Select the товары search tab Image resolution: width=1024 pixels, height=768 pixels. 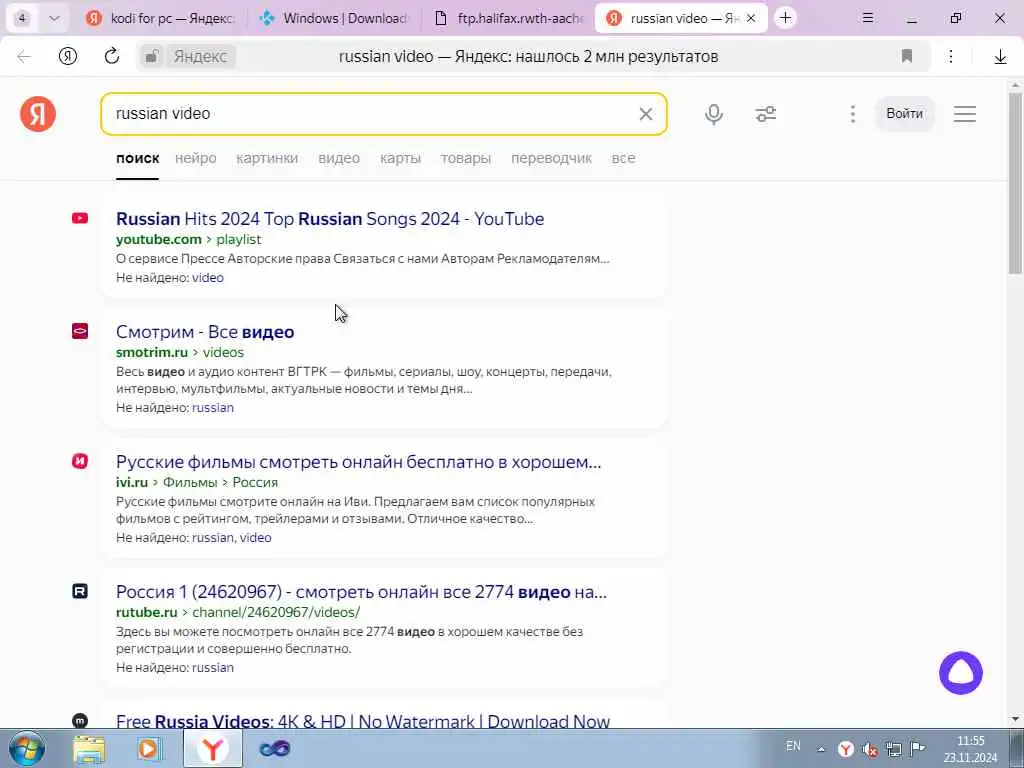(x=466, y=158)
